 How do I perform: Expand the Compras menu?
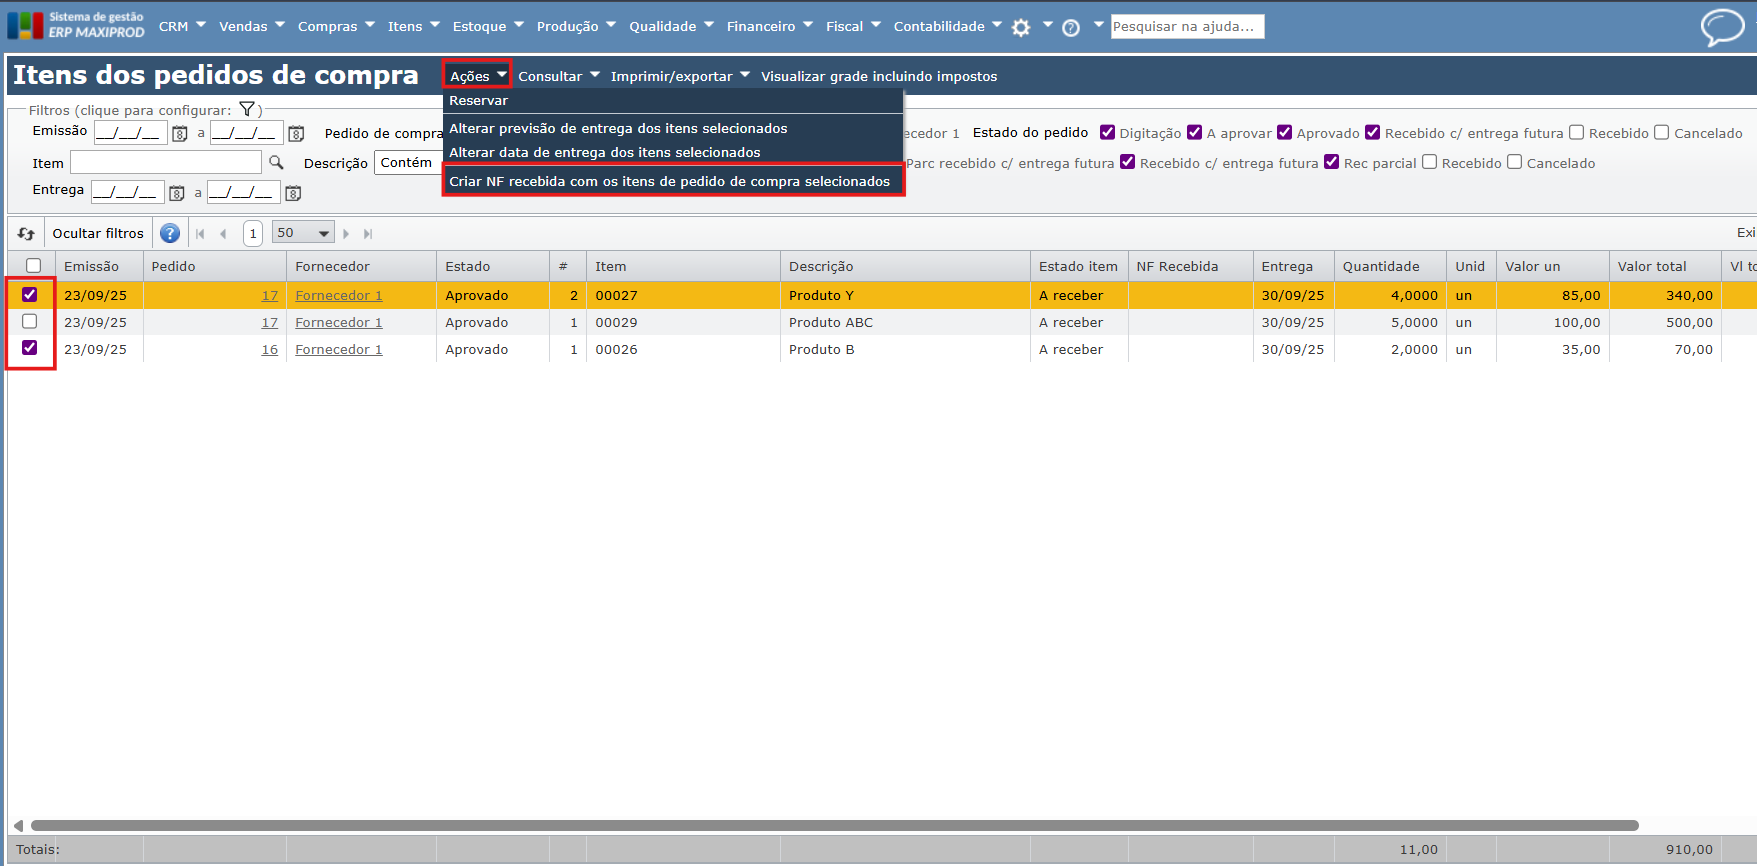pyautogui.click(x=336, y=26)
